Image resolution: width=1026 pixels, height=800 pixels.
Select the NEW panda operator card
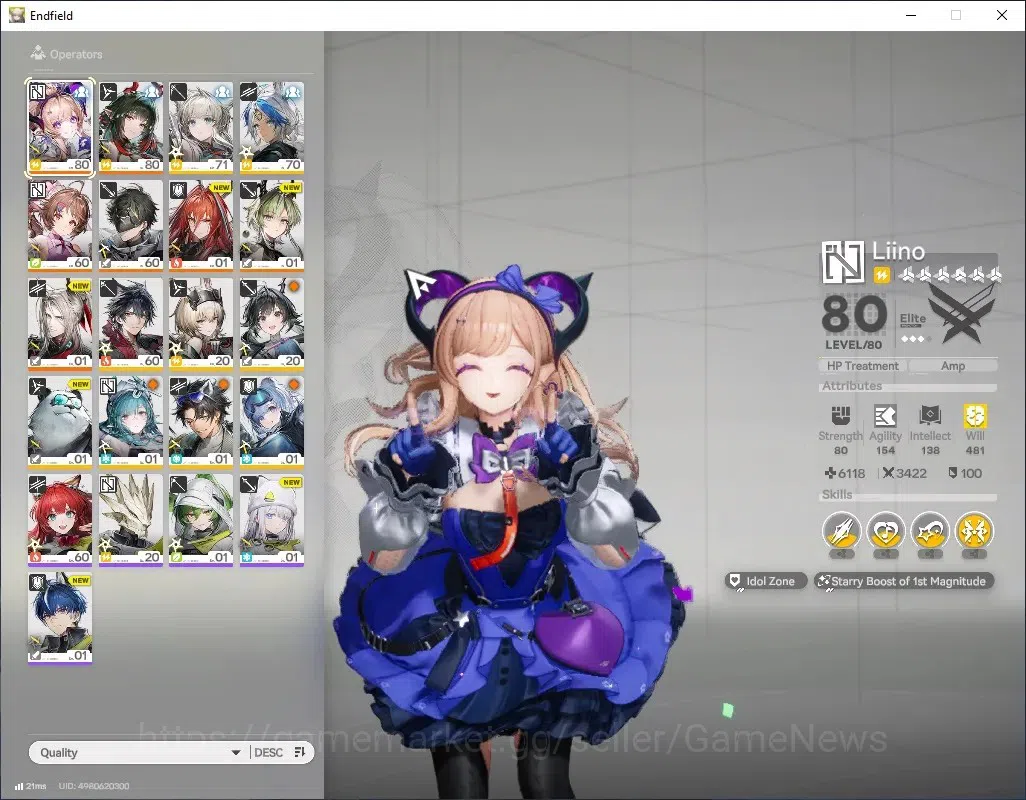point(60,422)
